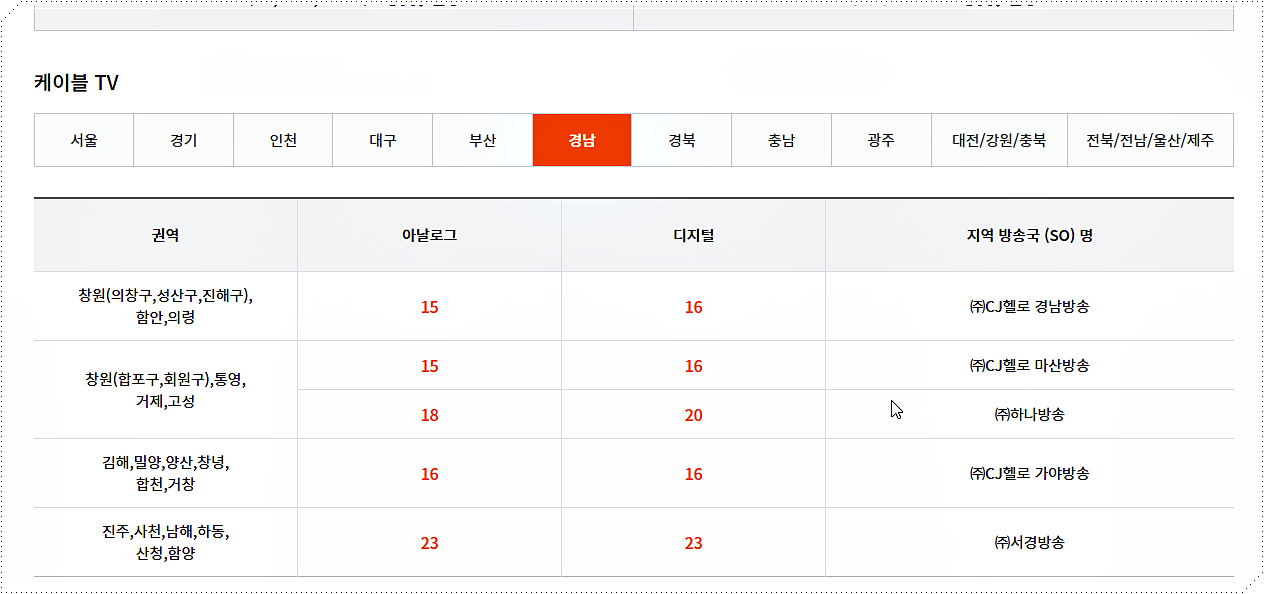Viewport: 1264px width, 594px height.
Task: Select the 대전/강원/충북 tab
Action: pyautogui.click(x=998, y=140)
